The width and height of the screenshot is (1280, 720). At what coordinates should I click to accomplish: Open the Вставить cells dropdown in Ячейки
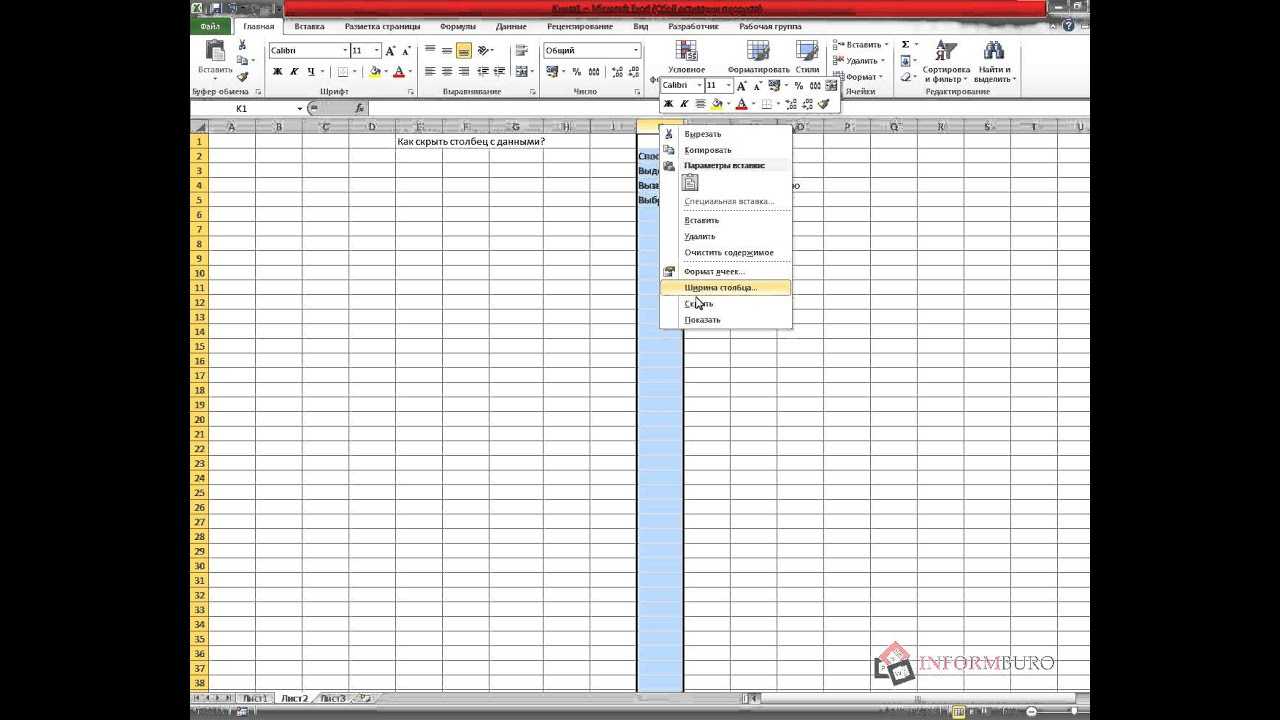[860, 45]
